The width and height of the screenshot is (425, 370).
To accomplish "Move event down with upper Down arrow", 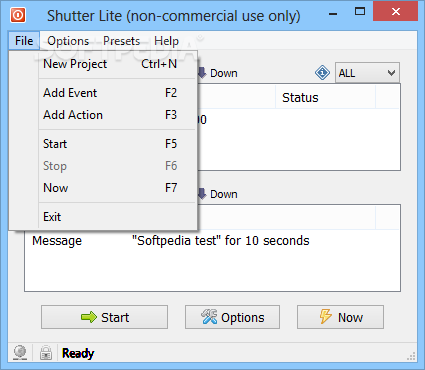I will (x=218, y=73).
